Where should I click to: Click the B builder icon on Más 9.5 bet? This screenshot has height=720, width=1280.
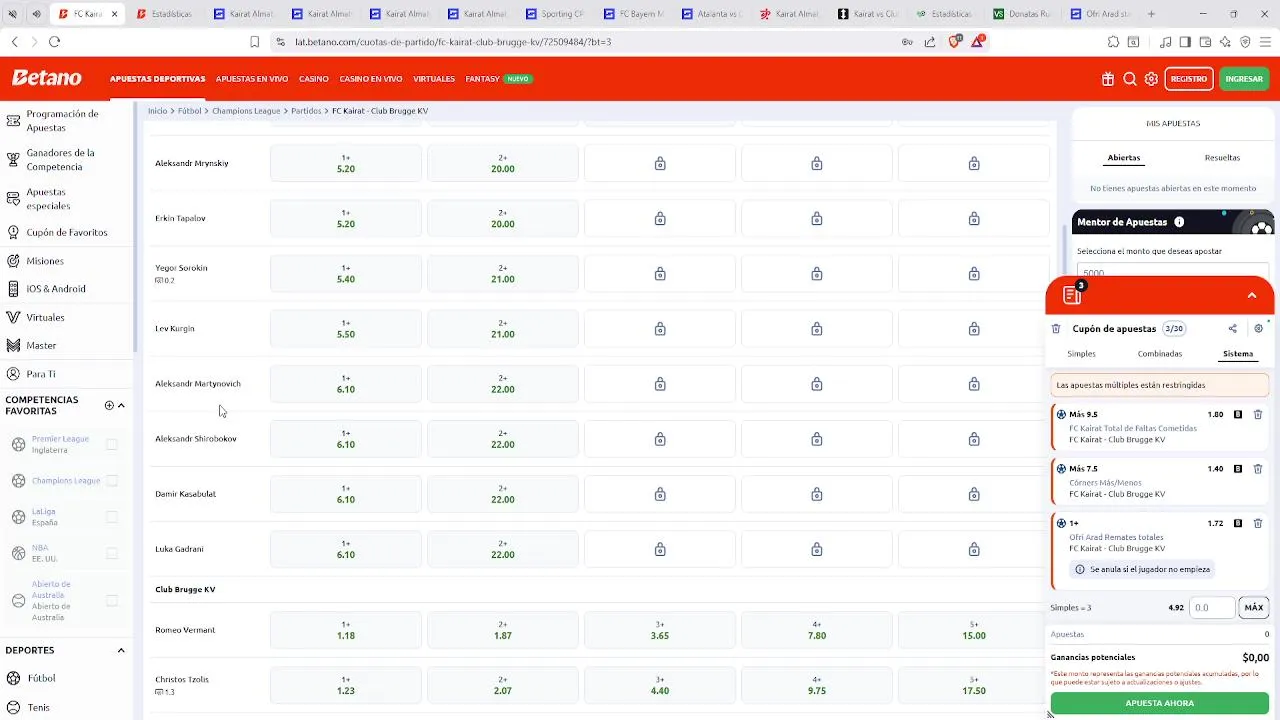tap(1238, 414)
